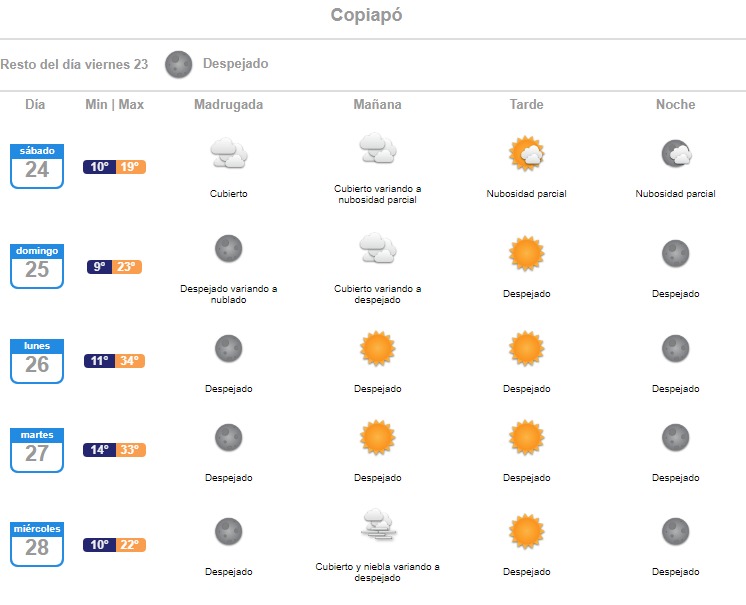Click sábado Noche partly cloudy moon icon

(x=676, y=153)
